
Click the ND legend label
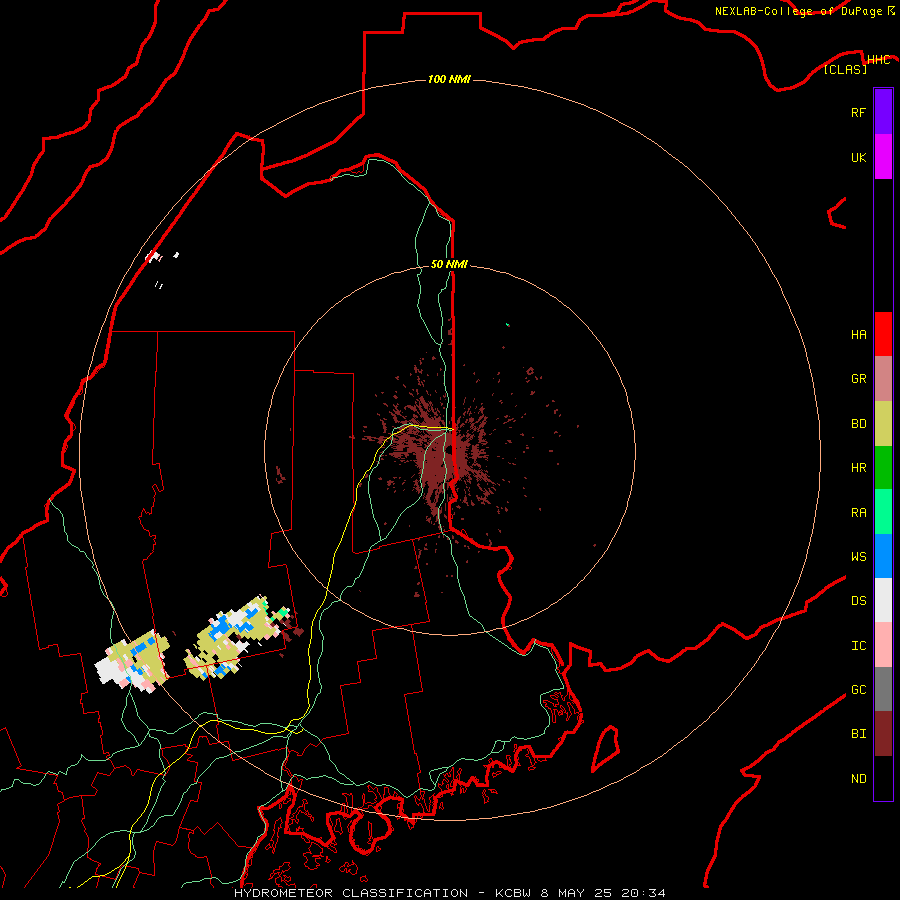click(x=858, y=779)
